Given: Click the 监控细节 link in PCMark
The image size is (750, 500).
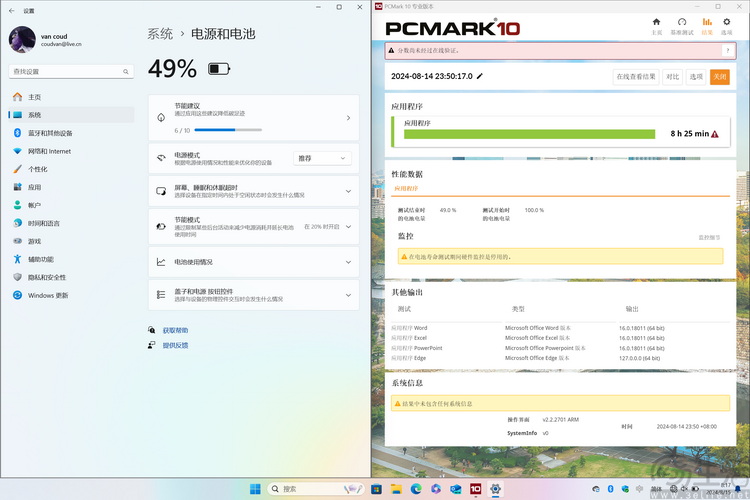Looking at the screenshot, I should coord(709,237).
